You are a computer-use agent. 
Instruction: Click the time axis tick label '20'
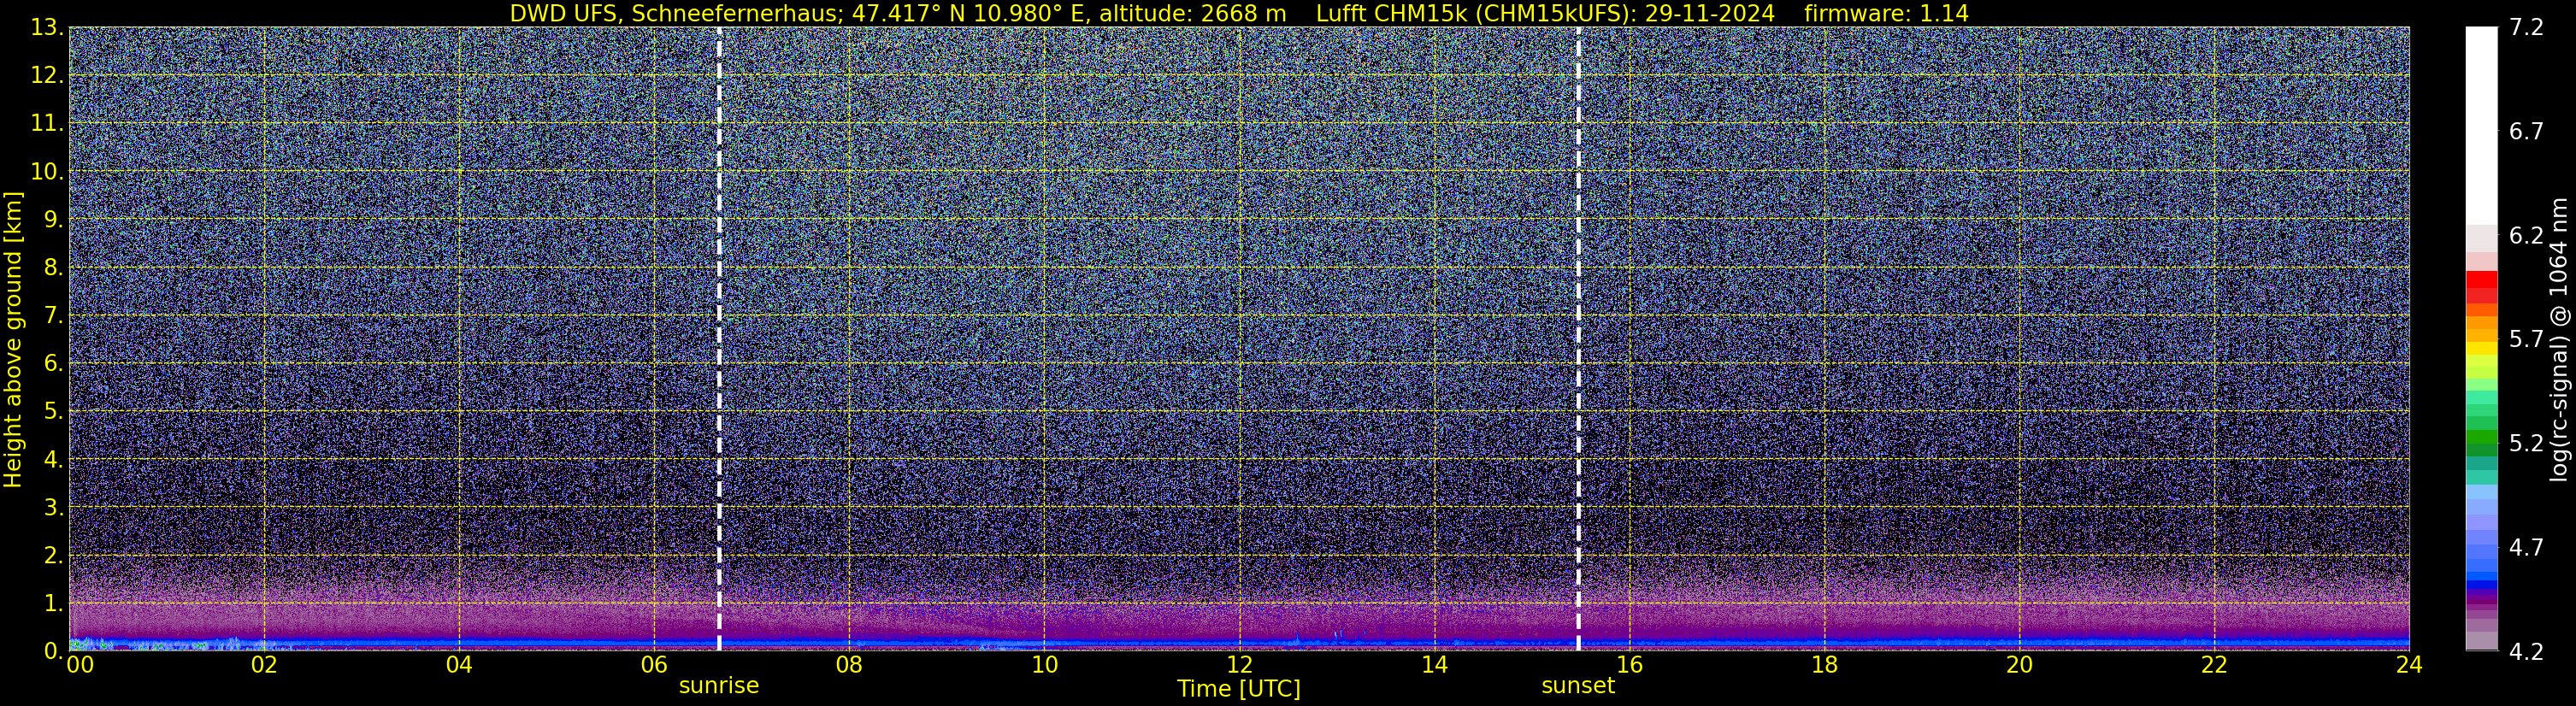pos(2019,665)
